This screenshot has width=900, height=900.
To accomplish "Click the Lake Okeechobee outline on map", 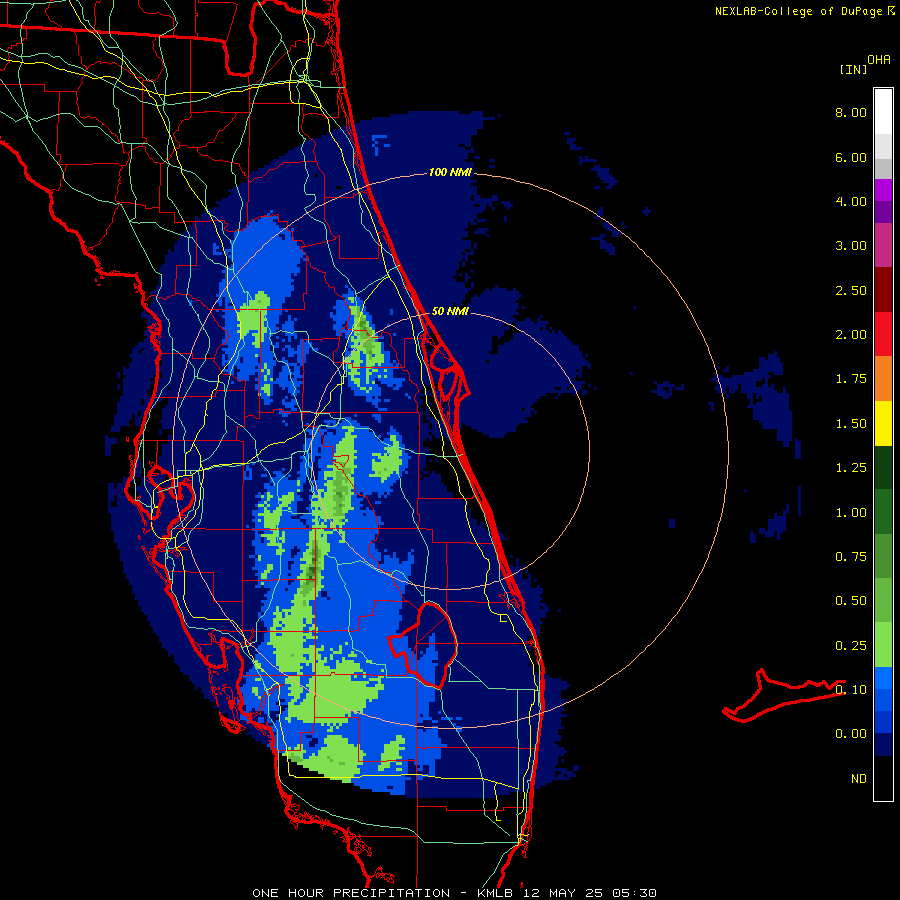I will [423, 643].
